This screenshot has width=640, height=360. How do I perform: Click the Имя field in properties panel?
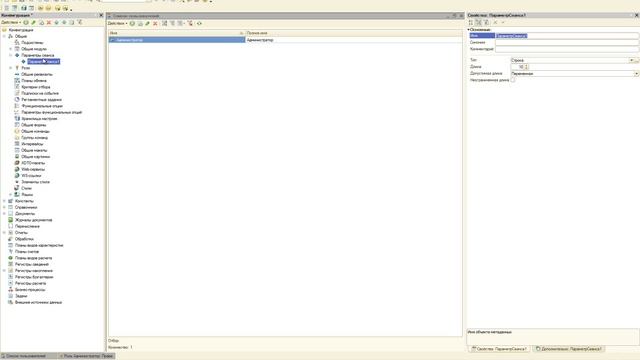click(567, 36)
